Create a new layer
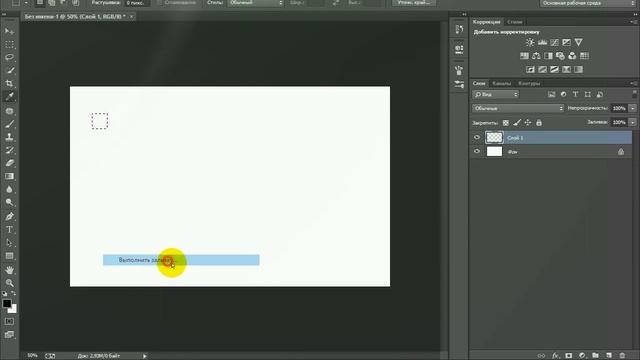Image resolution: width=640 pixels, height=360 pixels. tap(609, 356)
